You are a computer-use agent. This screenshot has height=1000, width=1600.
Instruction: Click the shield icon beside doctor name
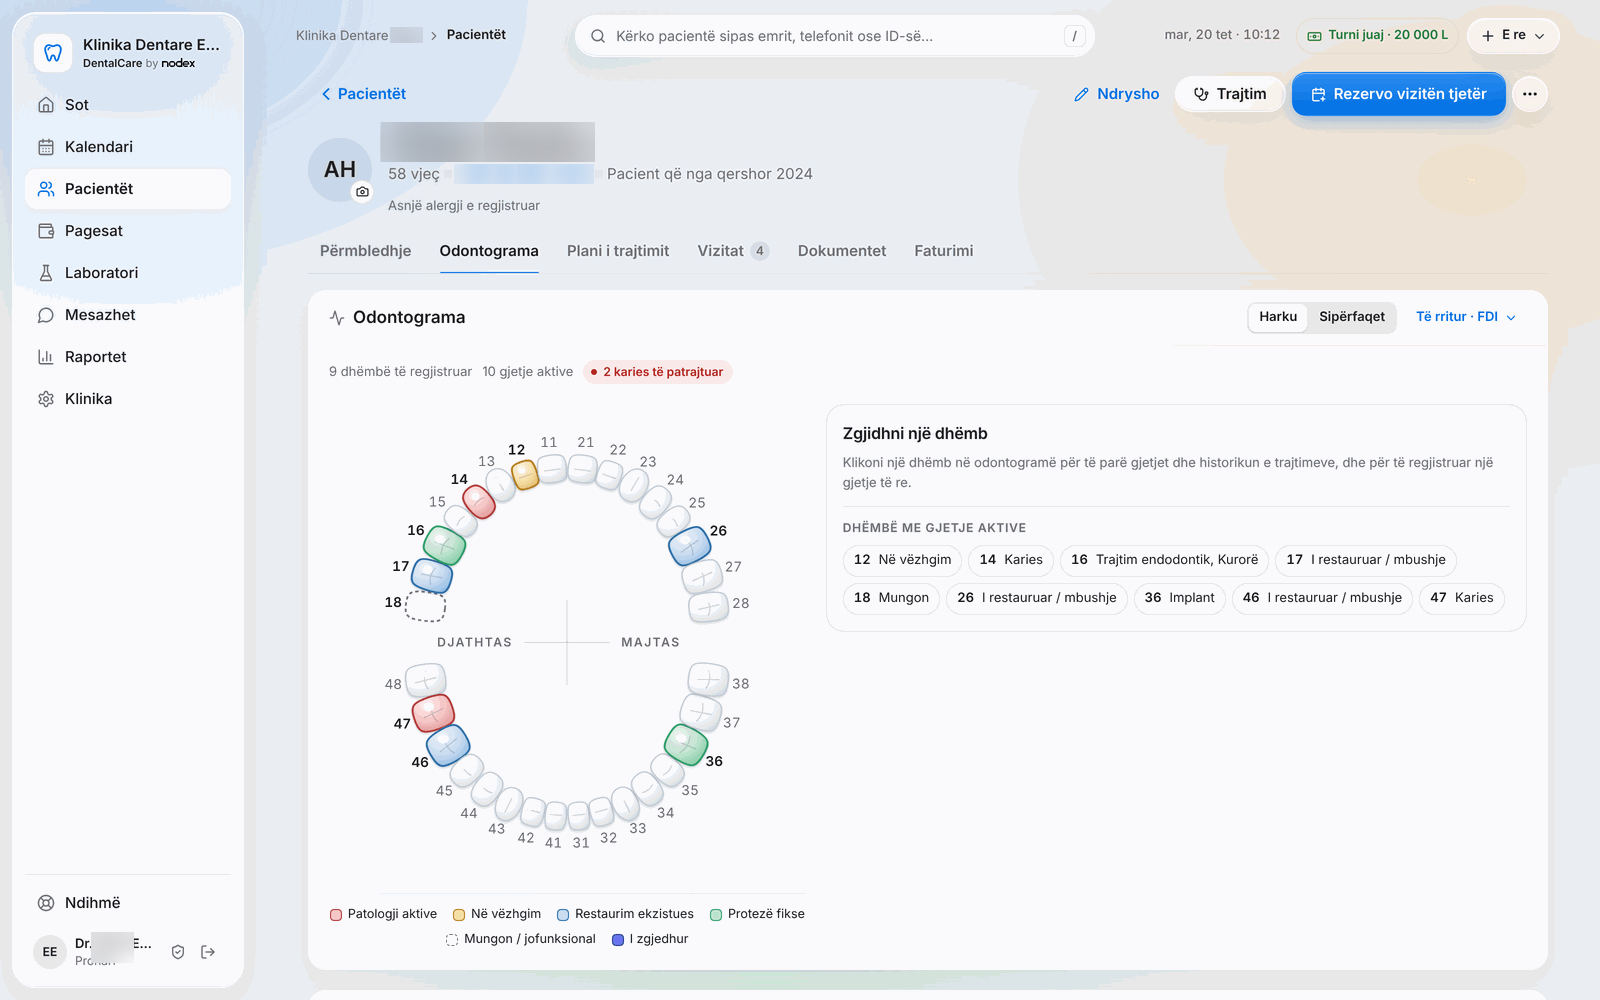[x=178, y=952]
